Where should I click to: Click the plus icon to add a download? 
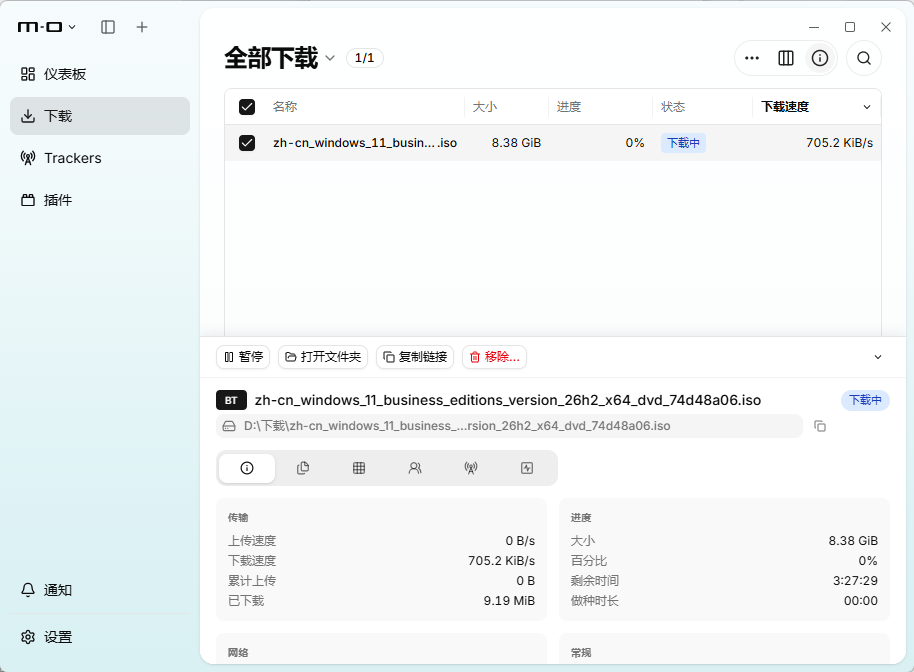(x=142, y=27)
